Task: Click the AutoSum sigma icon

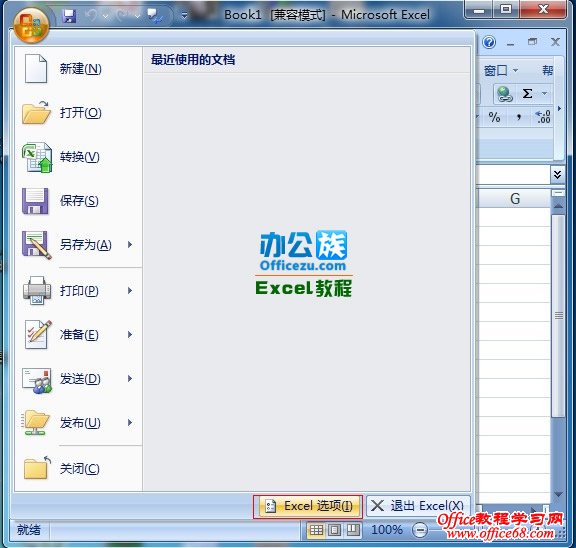Action: coord(528,94)
